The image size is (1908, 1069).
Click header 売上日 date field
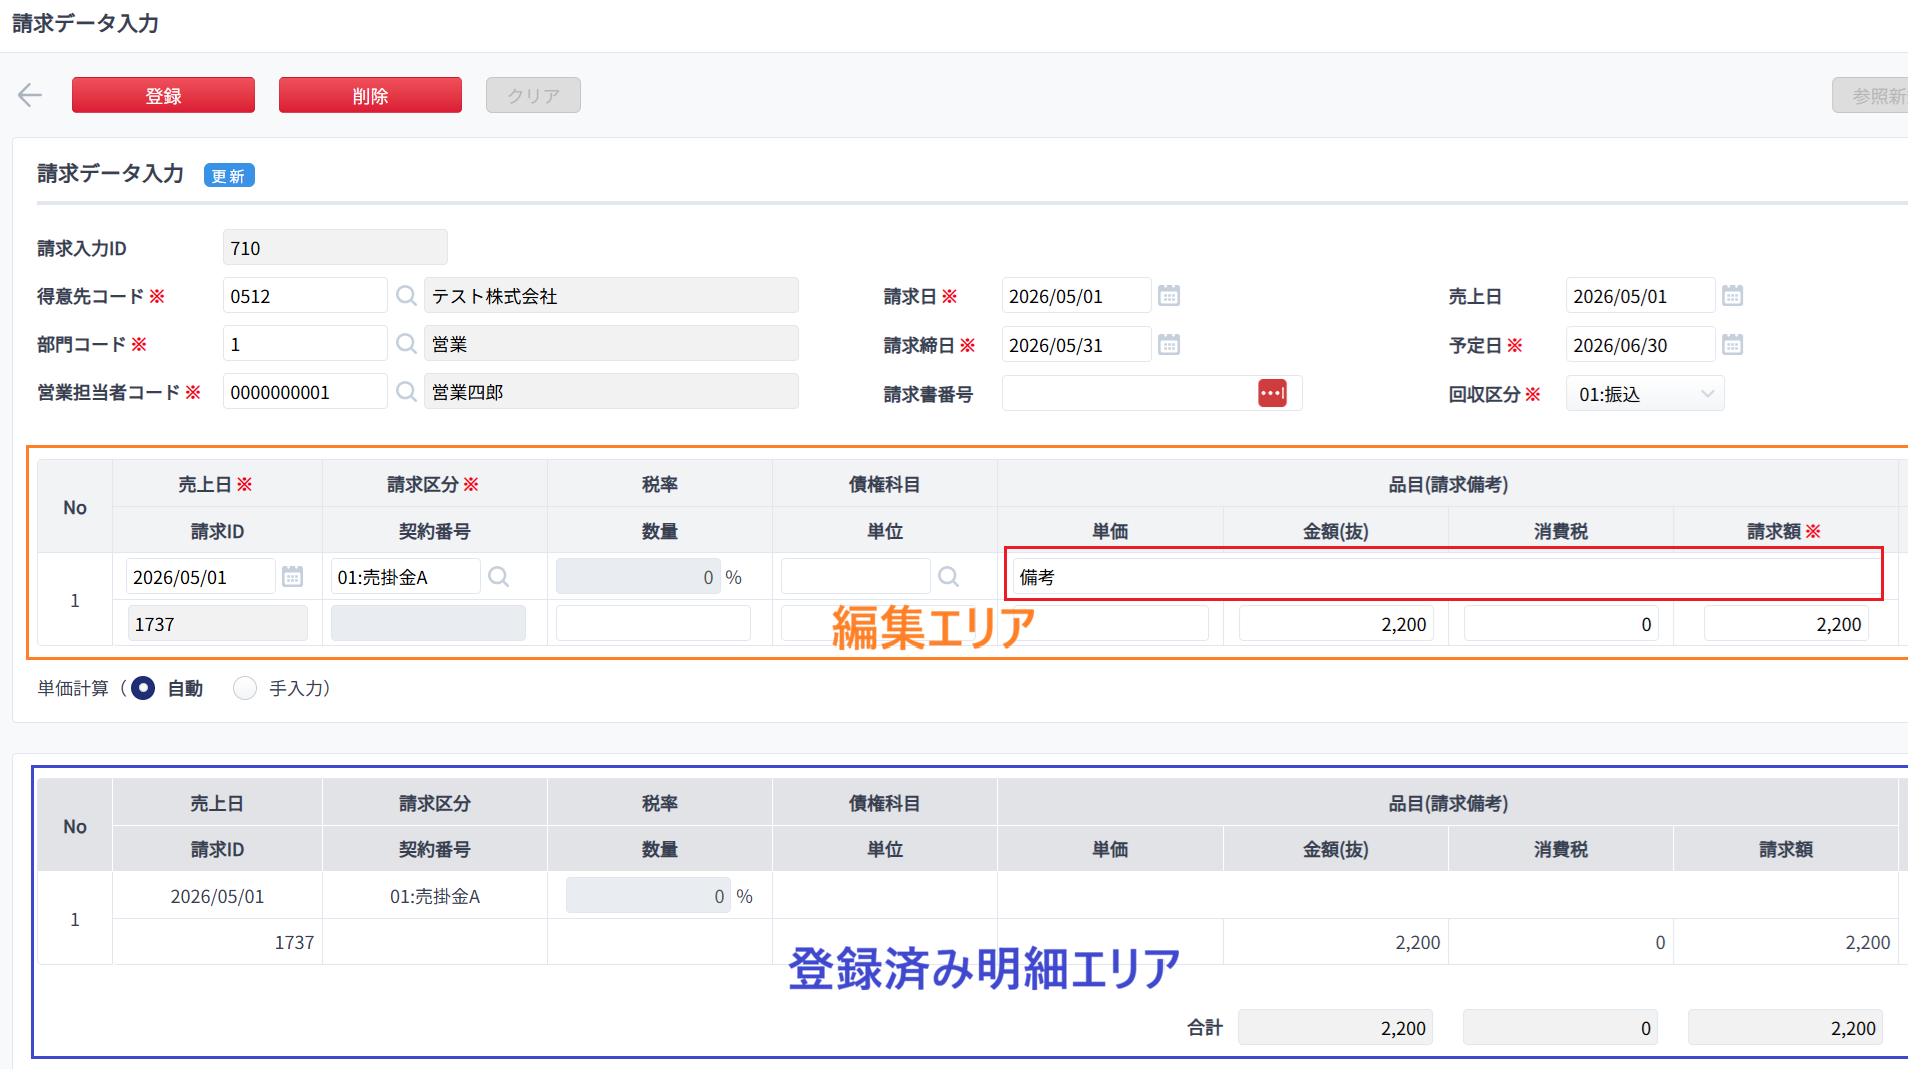pyautogui.click(x=1640, y=296)
